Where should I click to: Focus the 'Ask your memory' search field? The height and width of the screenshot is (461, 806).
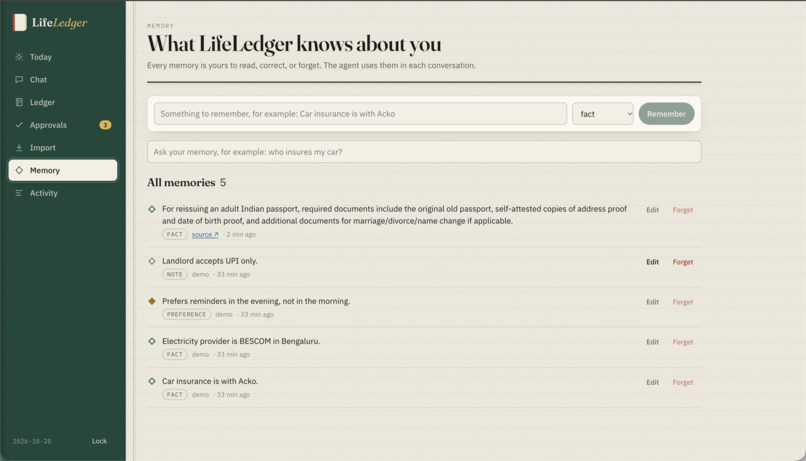[x=424, y=152]
